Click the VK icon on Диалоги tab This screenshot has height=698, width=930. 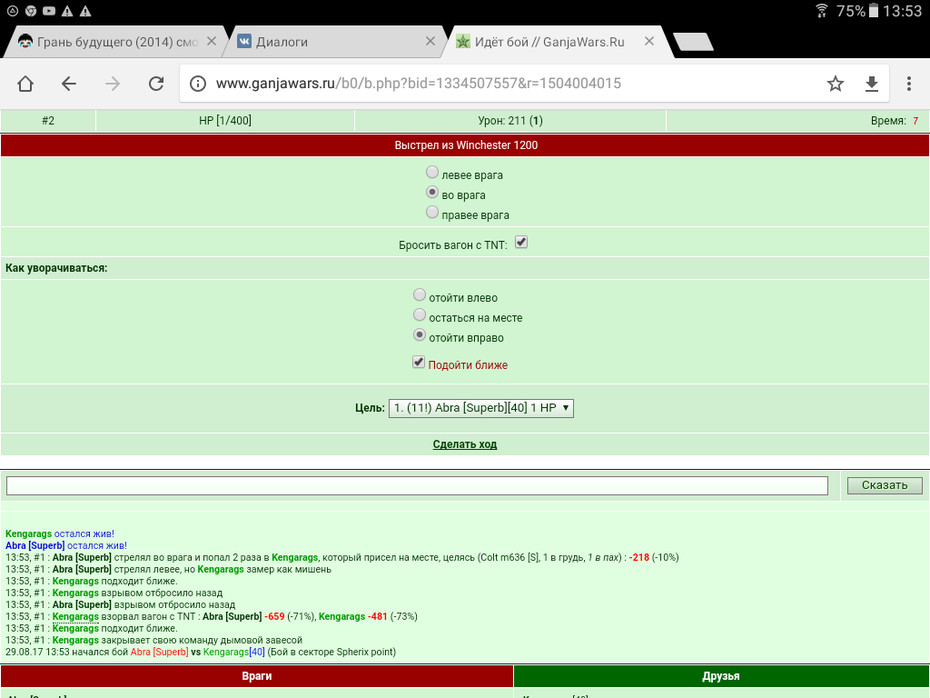click(x=244, y=41)
